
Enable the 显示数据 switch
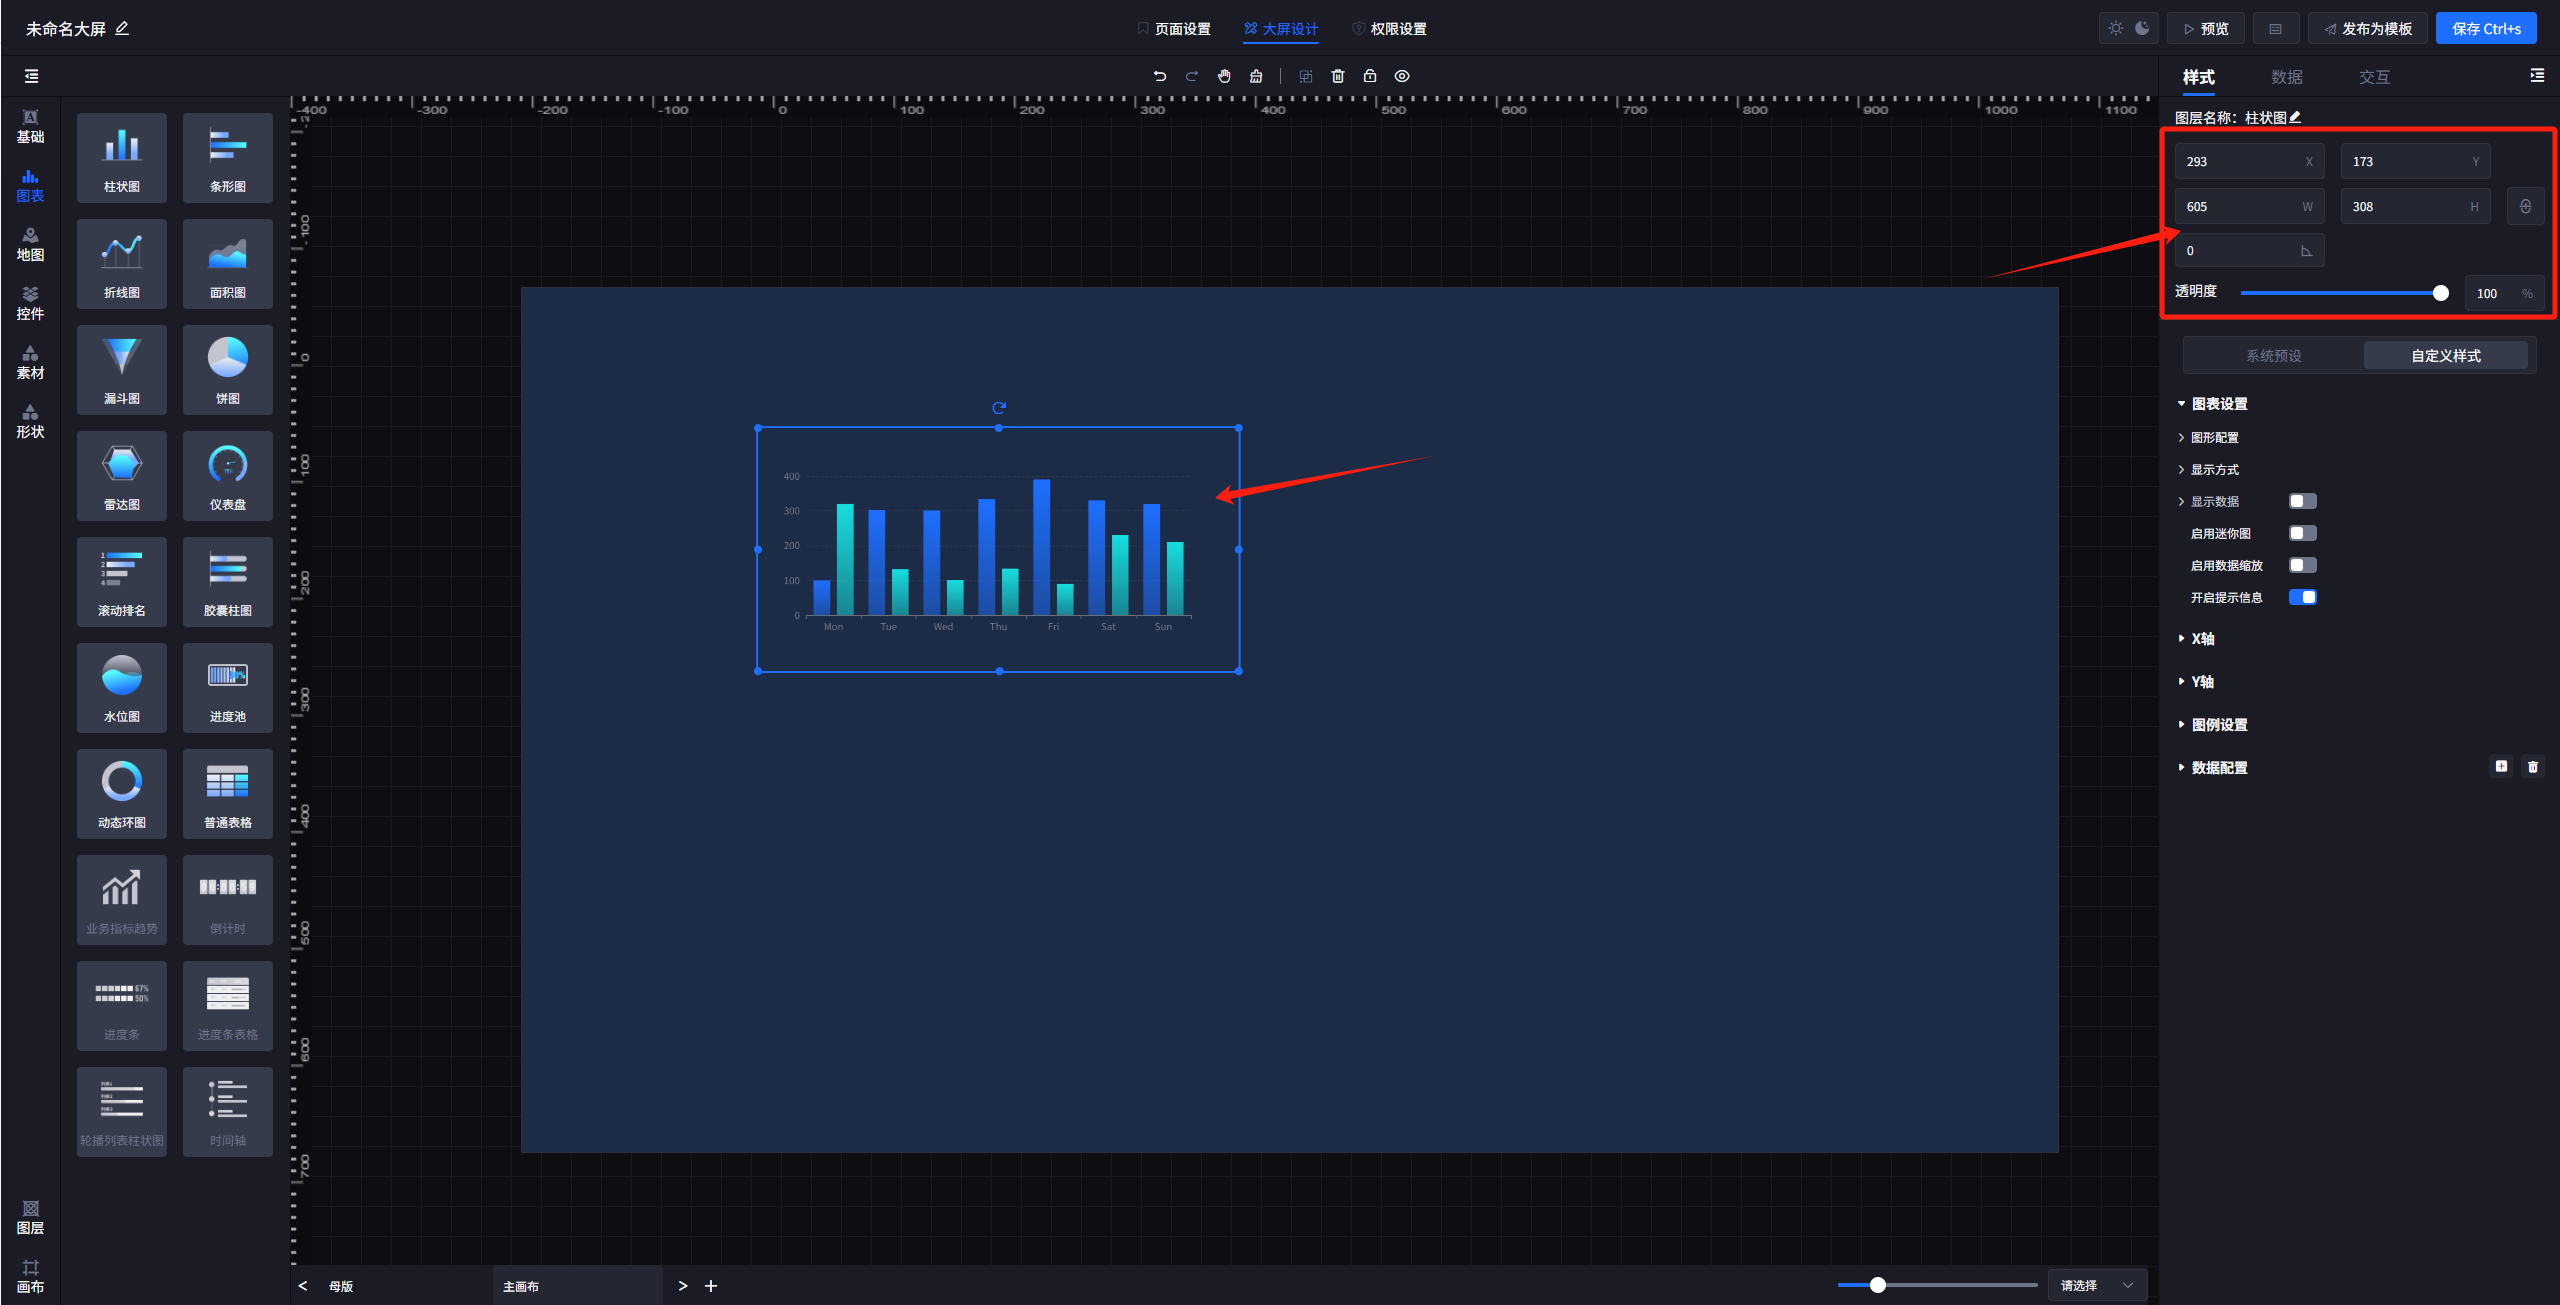(x=2302, y=501)
